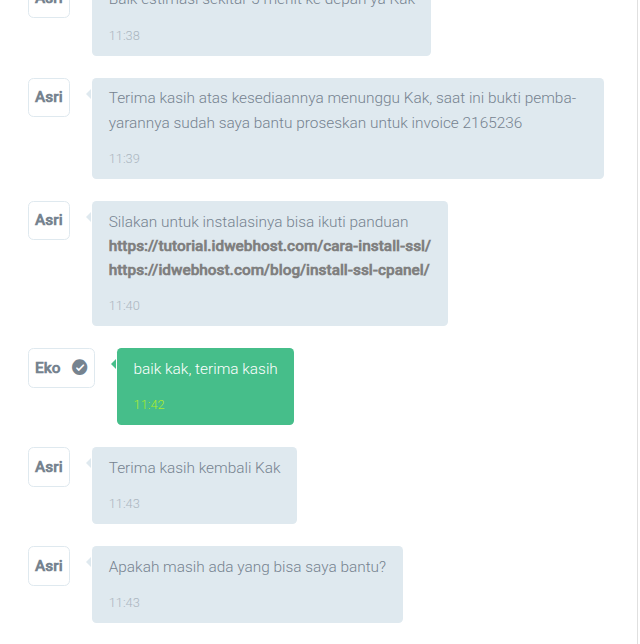Click the Asri badge beside the panduan links
Image resolution: width=640 pixels, height=644 pixels.
(x=49, y=220)
